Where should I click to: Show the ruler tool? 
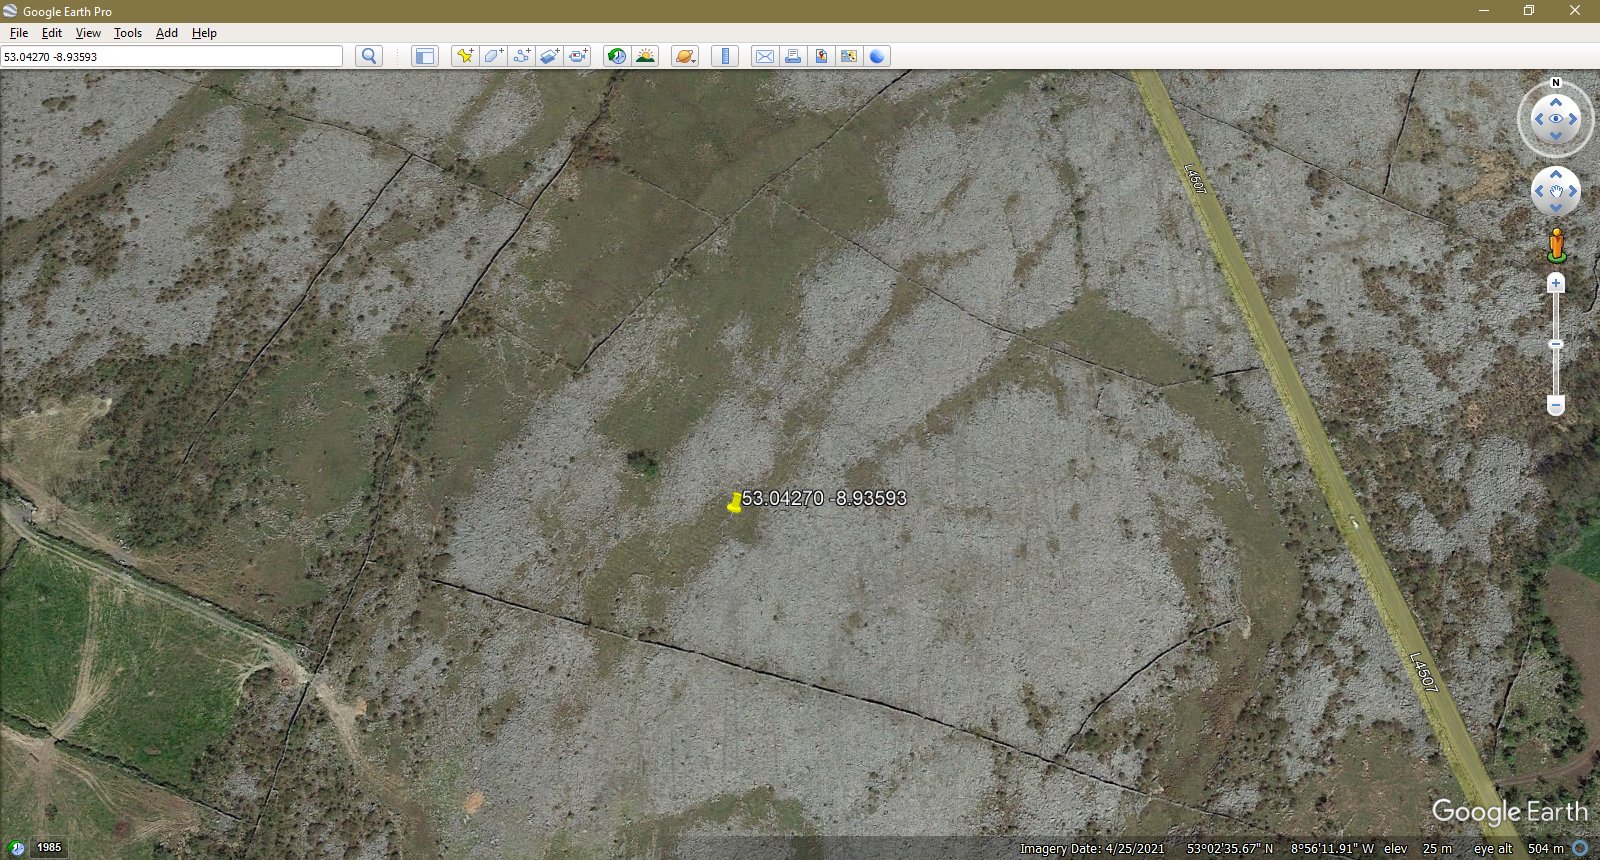click(x=726, y=56)
